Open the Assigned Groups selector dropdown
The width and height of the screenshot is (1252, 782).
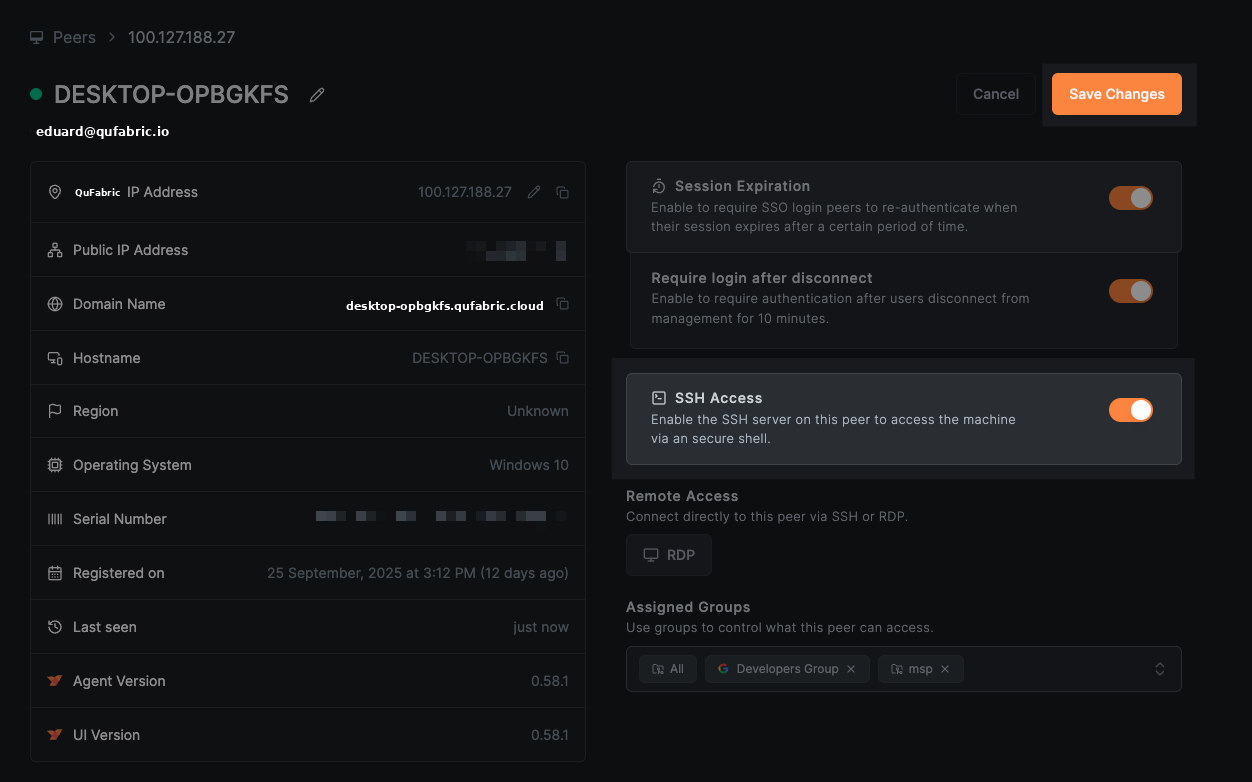coord(1159,668)
